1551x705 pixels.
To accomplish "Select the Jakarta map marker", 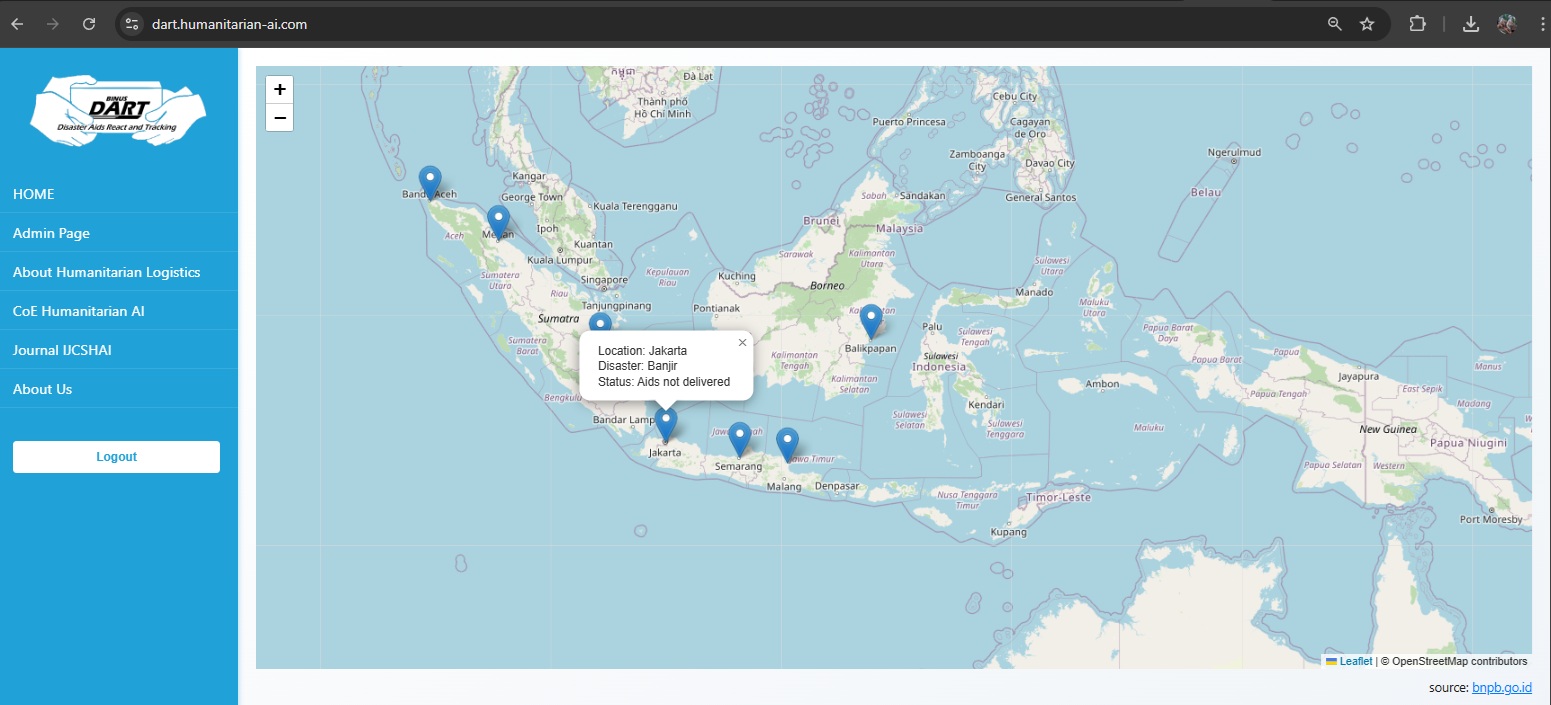I will 666,424.
